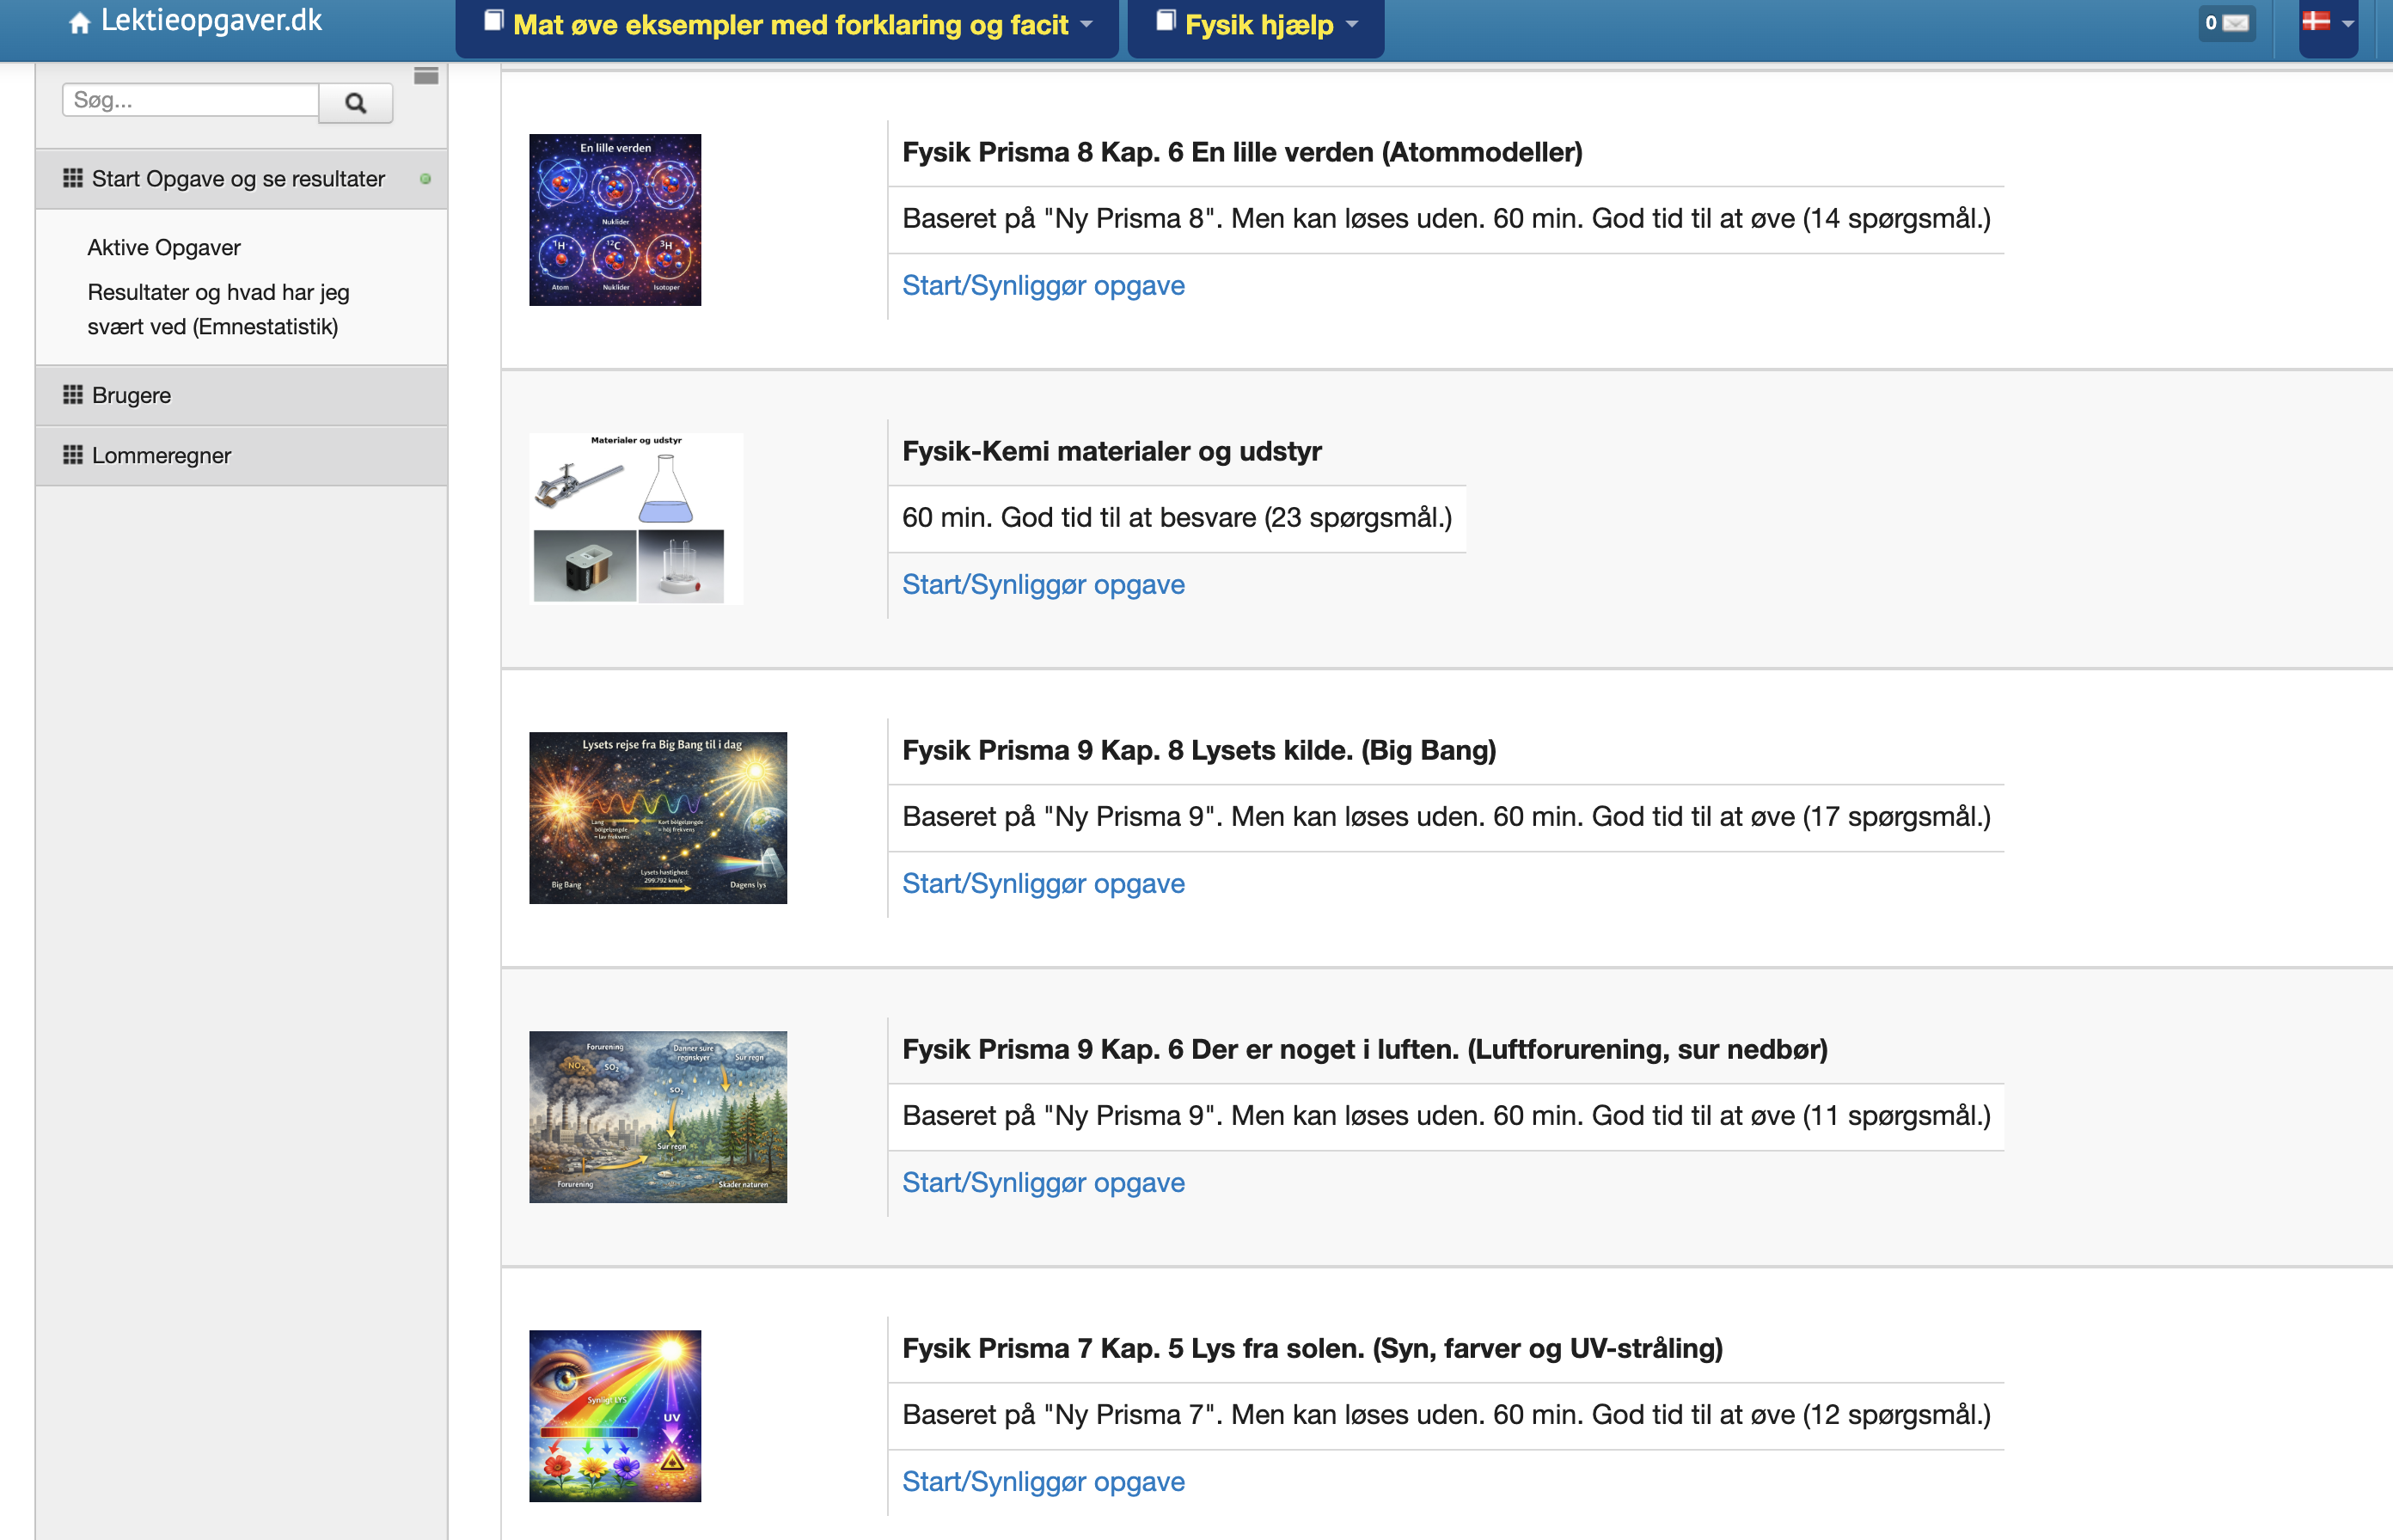Viewport: 2393px width, 1540px height.
Task: Open language dropdown arrow next to flag
Action: pyautogui.click(x=2347, y=23)
